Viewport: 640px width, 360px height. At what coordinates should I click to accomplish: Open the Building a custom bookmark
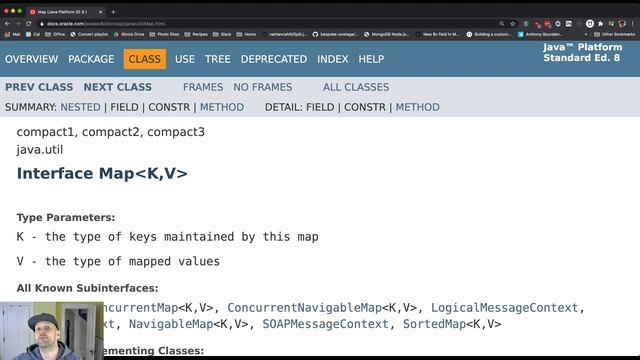point(489,34)
